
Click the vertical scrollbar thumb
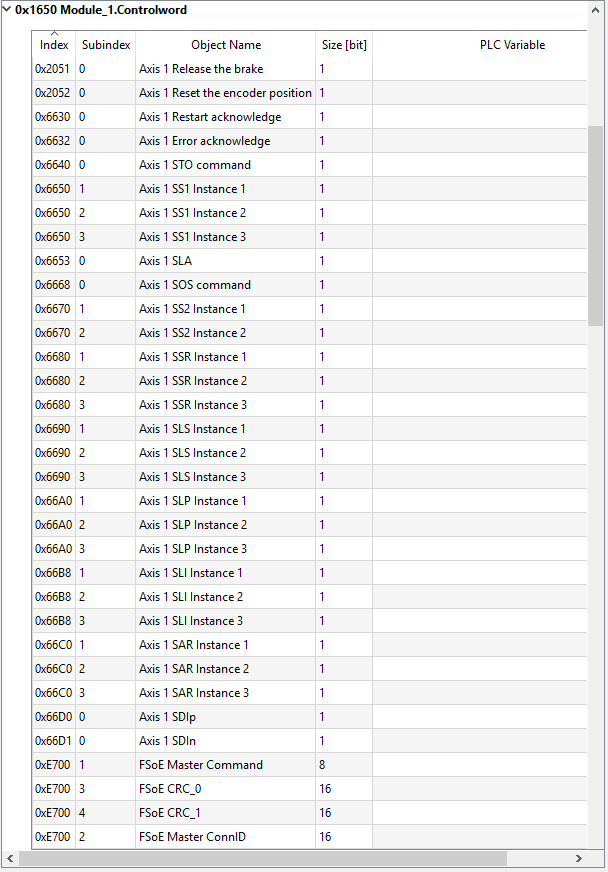596,225
